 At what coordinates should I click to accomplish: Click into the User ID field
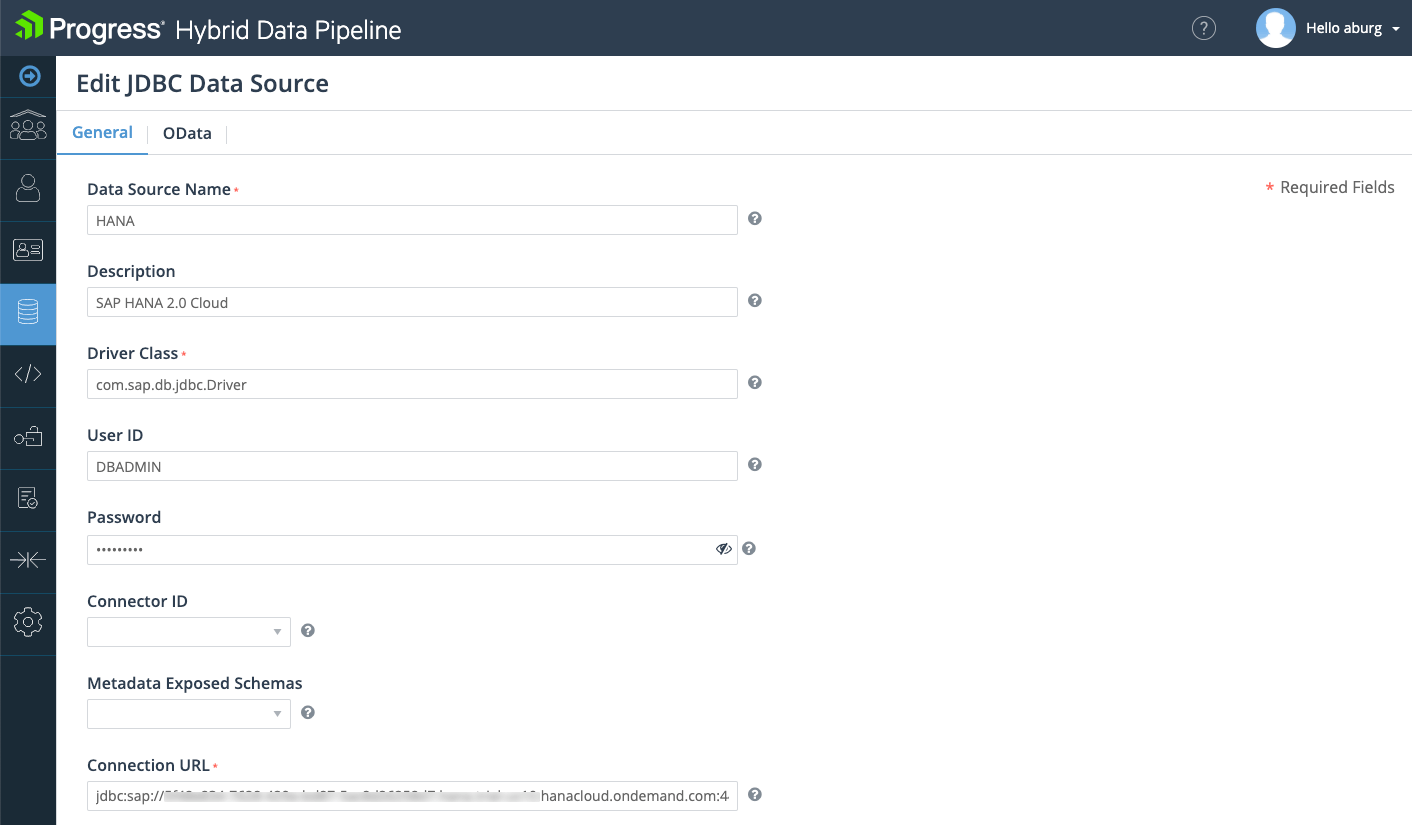tap(412, 466)
